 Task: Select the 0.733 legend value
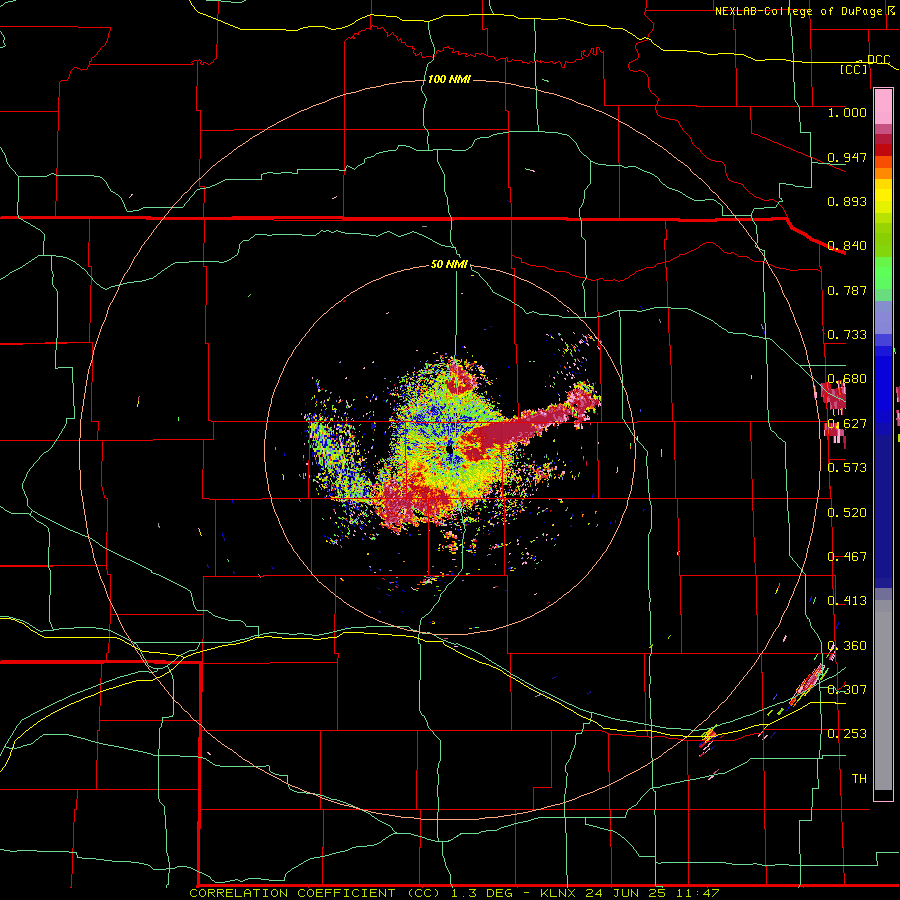click(x=847, y=334)
